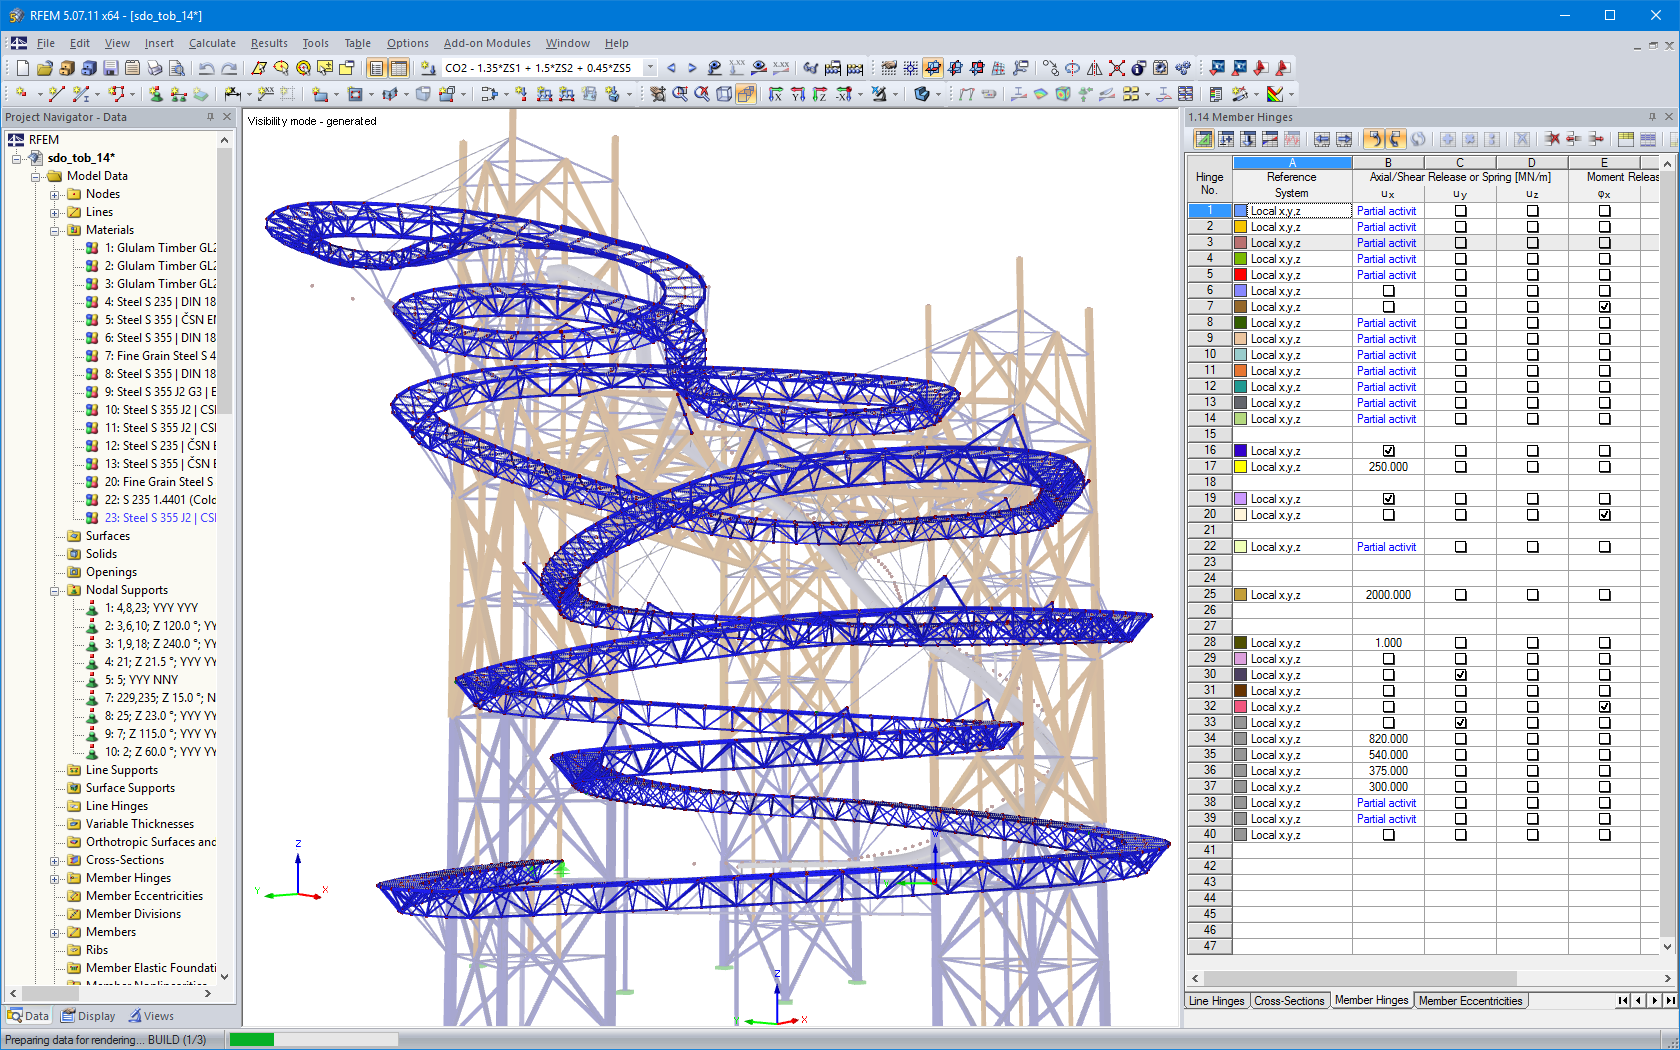Switch to the Display navigator tab
Image resolution: width=1680 pixels, height=1050 pixels.
point(88,1016)
